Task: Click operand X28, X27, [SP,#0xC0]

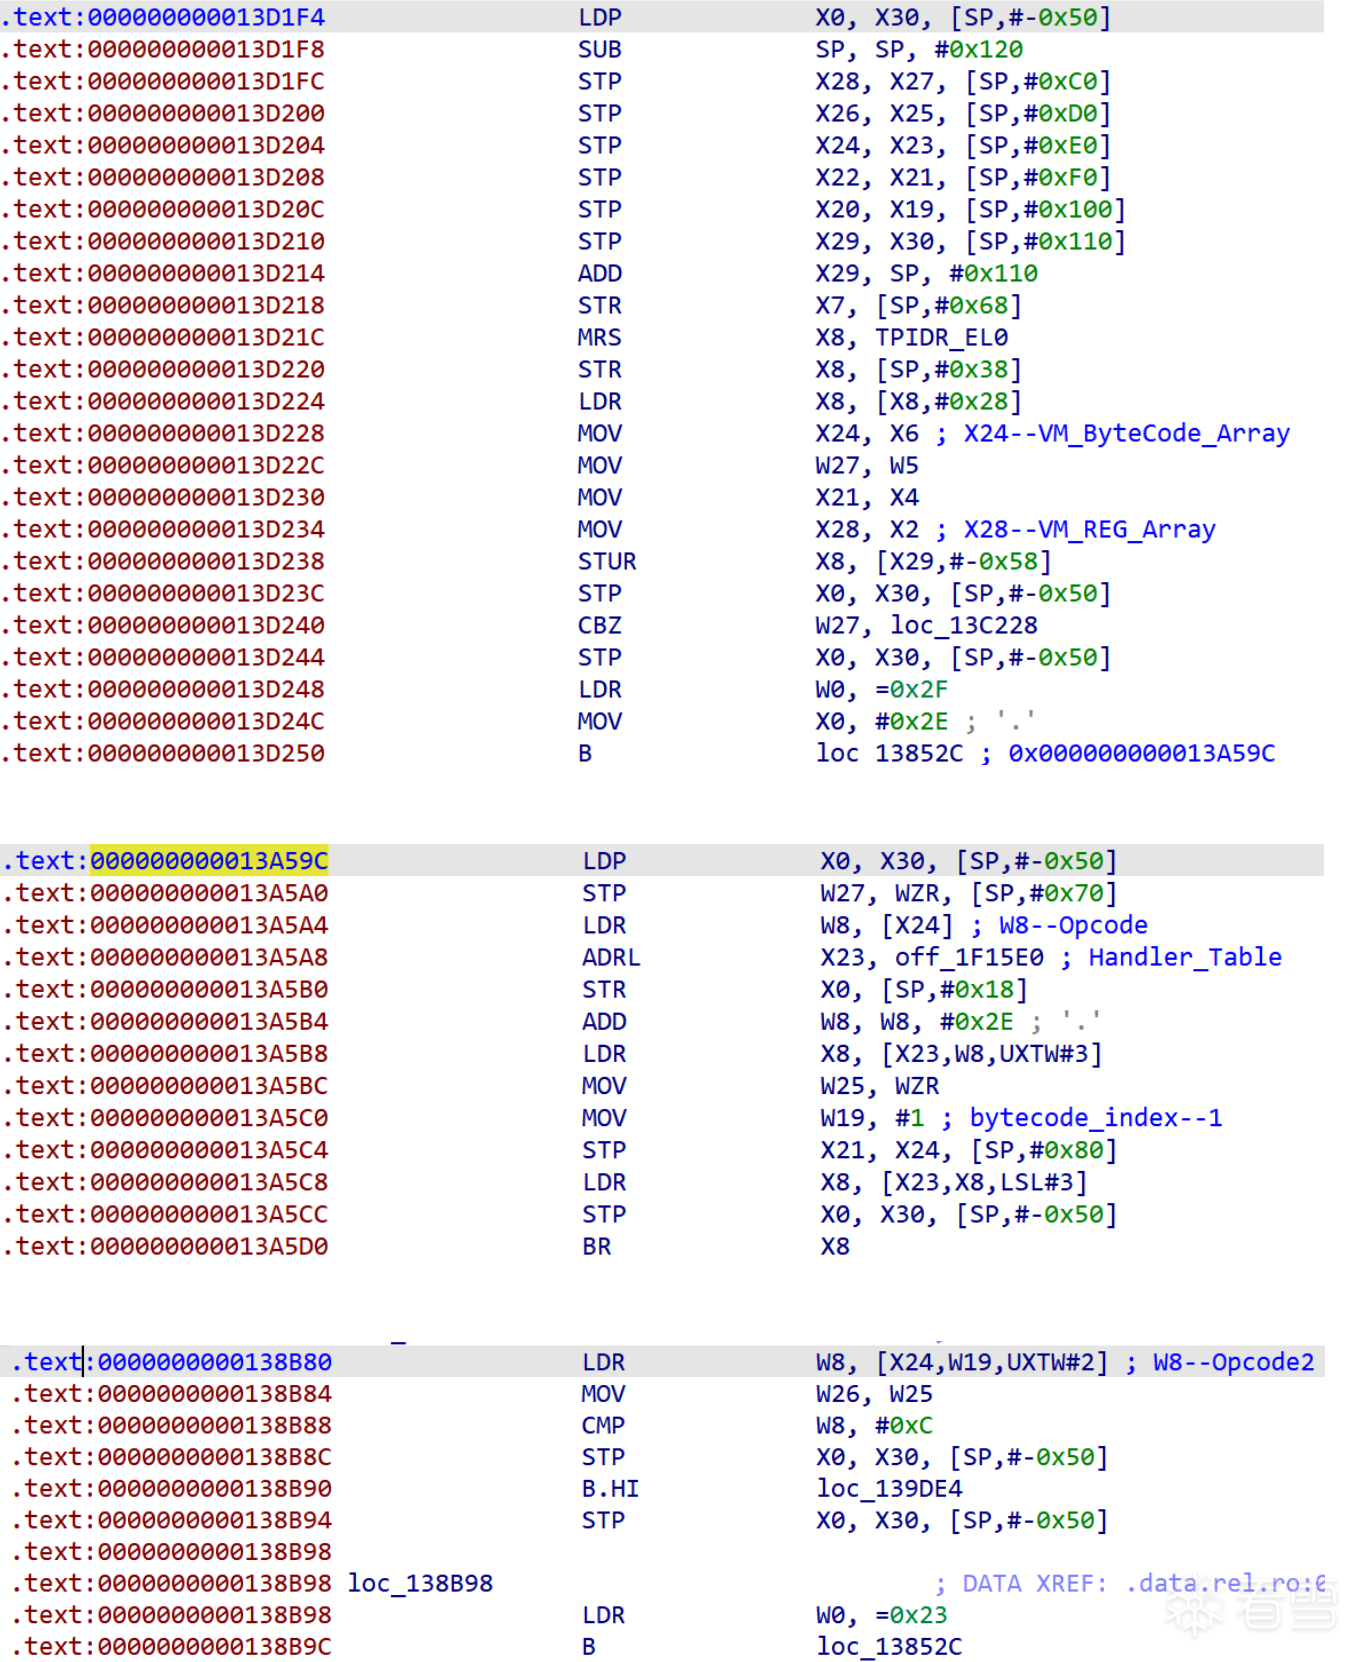Action: [963, 81]
